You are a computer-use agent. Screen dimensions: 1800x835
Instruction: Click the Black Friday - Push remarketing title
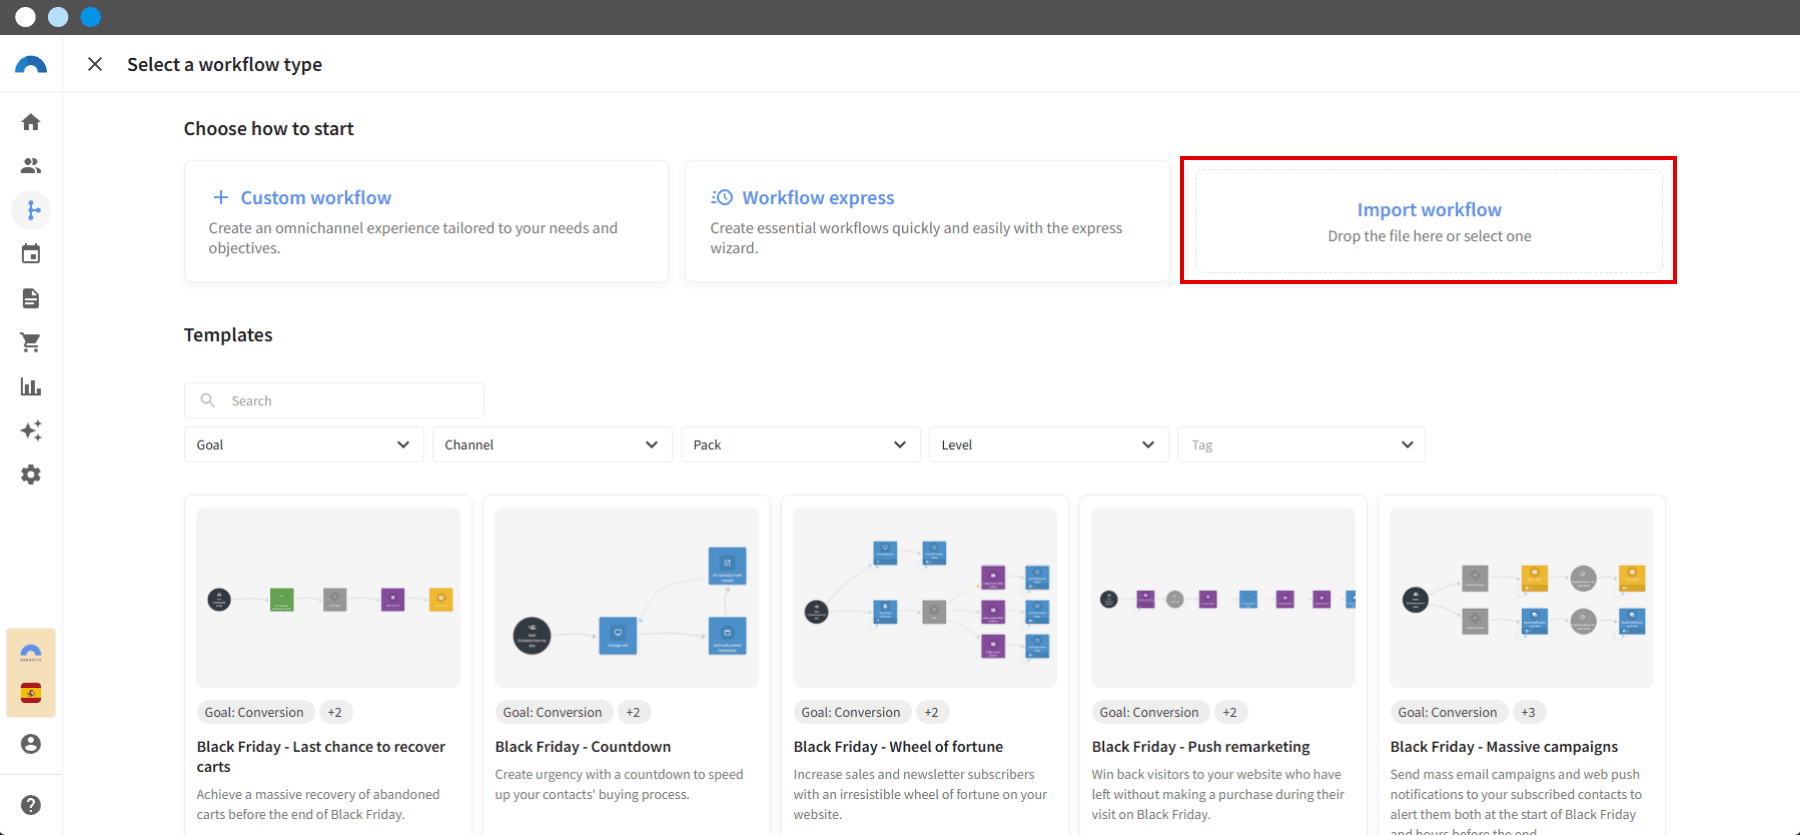[x=1201, y=747]
